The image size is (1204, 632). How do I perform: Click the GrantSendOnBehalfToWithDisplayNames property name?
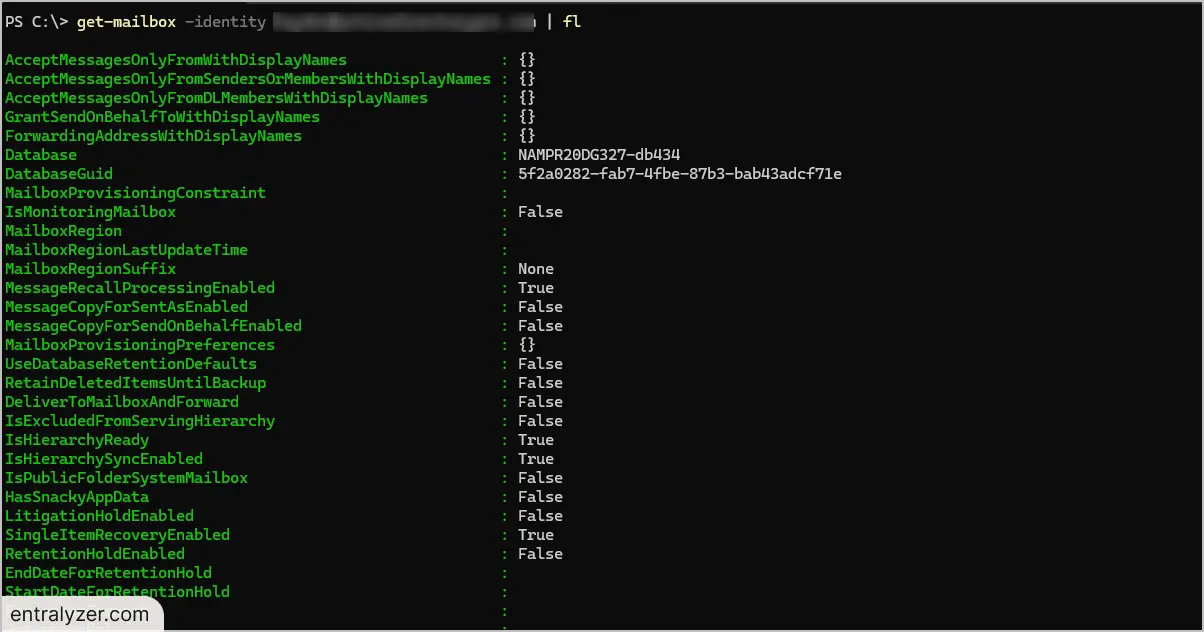pyautogui.click(x=162, y=117)
